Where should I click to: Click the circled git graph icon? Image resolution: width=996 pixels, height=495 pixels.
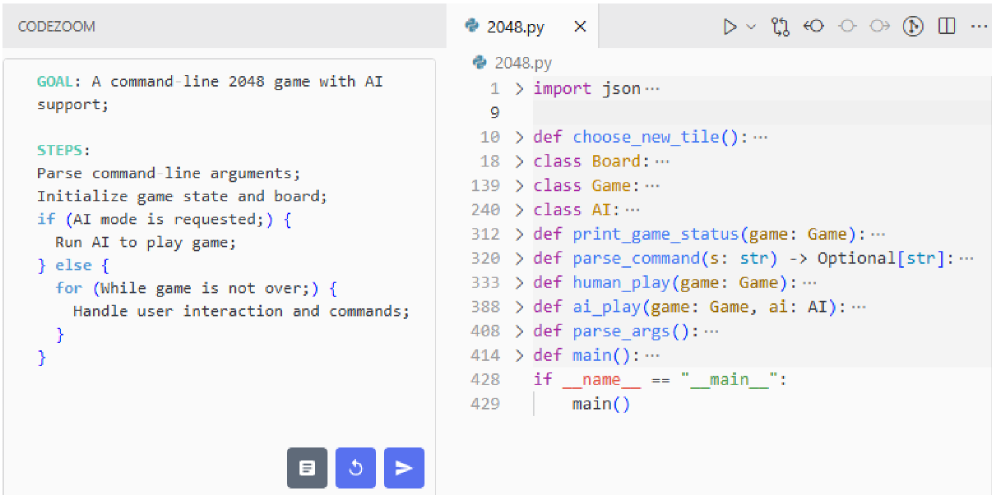(912, 27)
